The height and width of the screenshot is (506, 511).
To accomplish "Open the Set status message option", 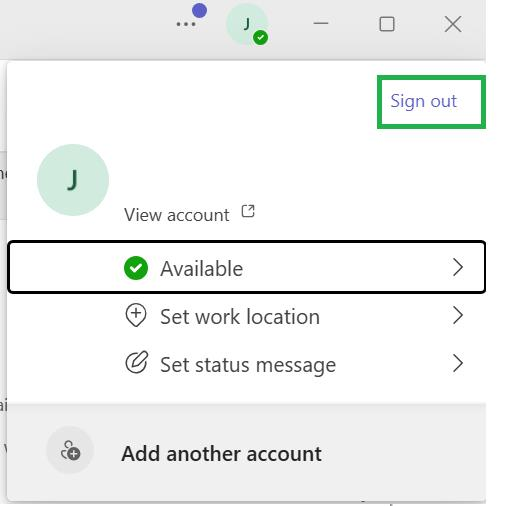I will coord(246,364).
